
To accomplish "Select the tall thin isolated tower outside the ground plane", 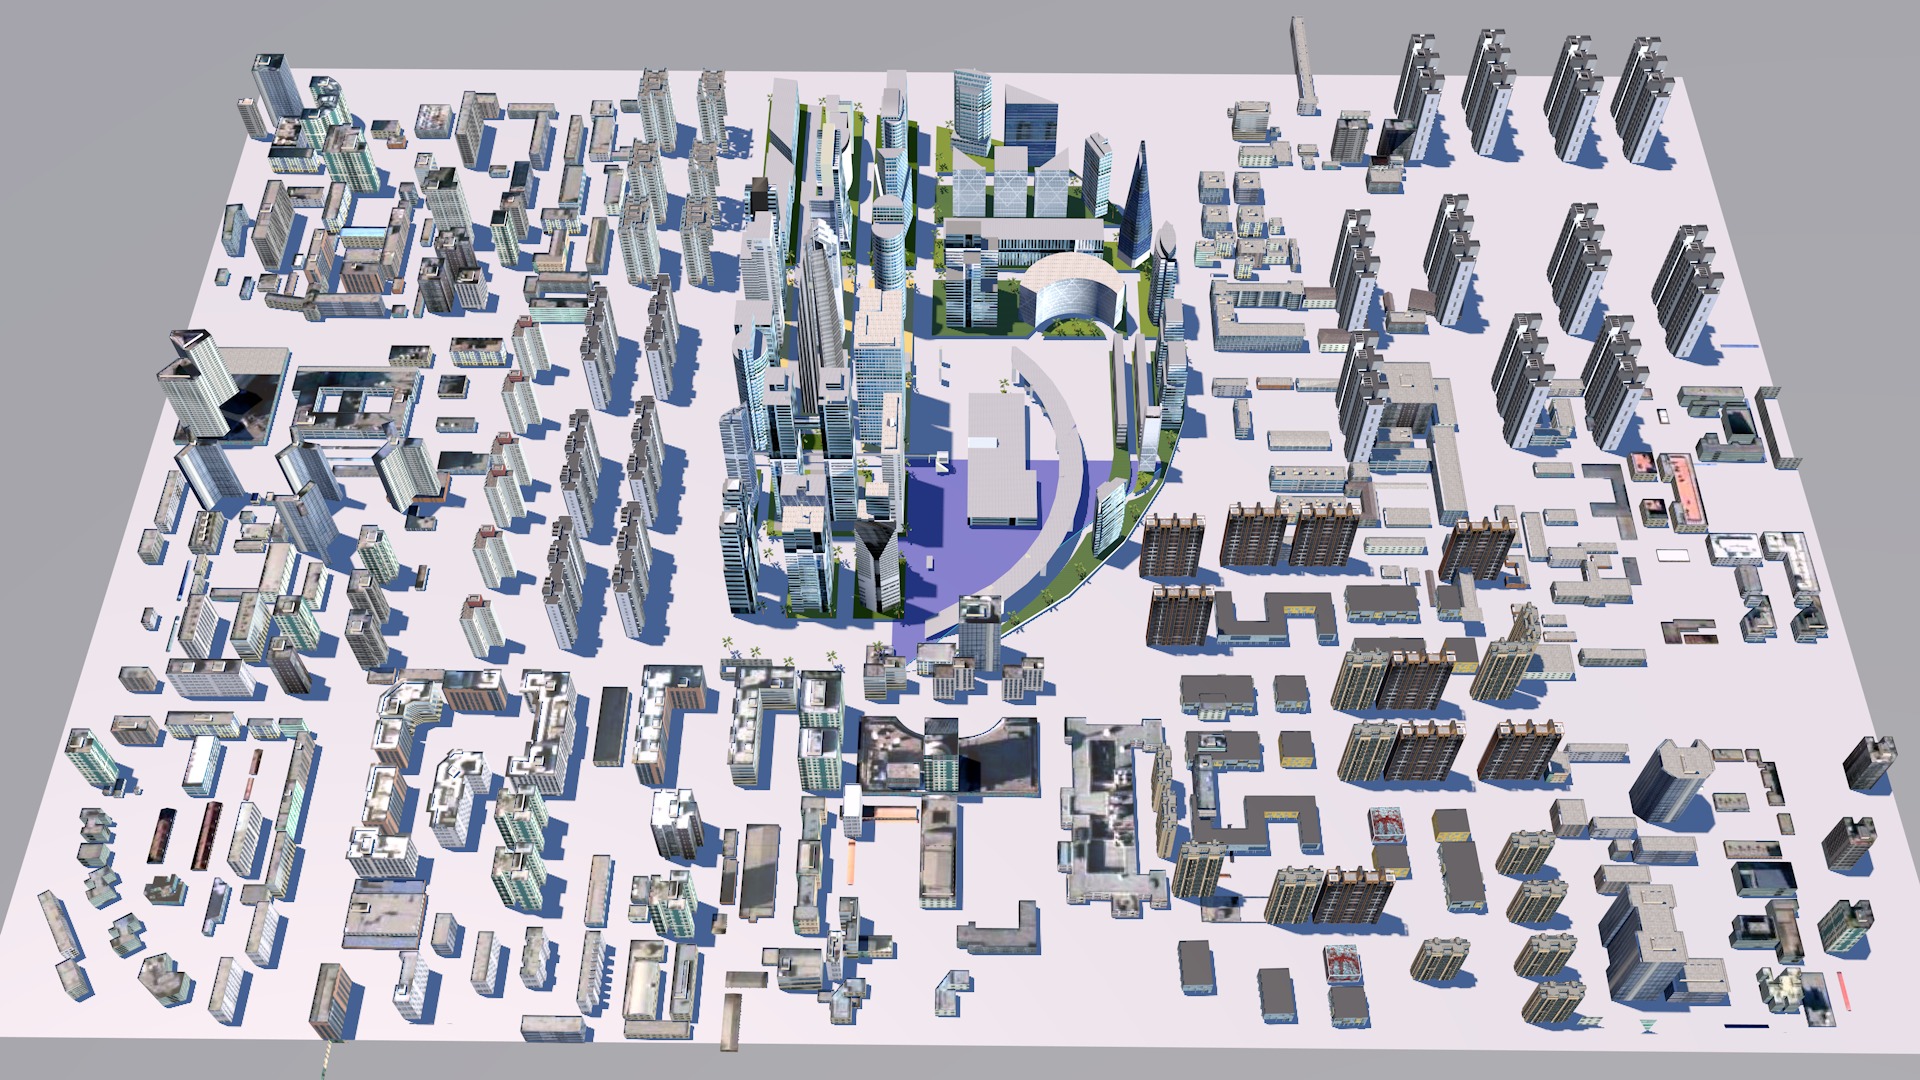I will pos(1305,65).
